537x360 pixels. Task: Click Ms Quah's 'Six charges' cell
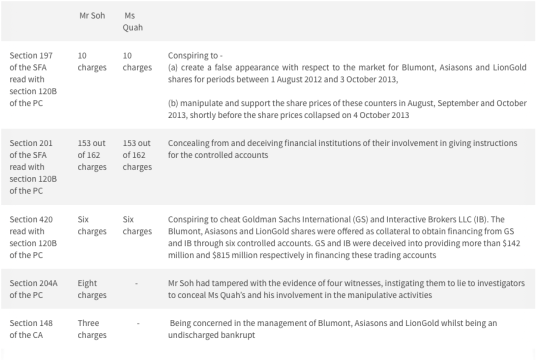[x=137, y=225]
